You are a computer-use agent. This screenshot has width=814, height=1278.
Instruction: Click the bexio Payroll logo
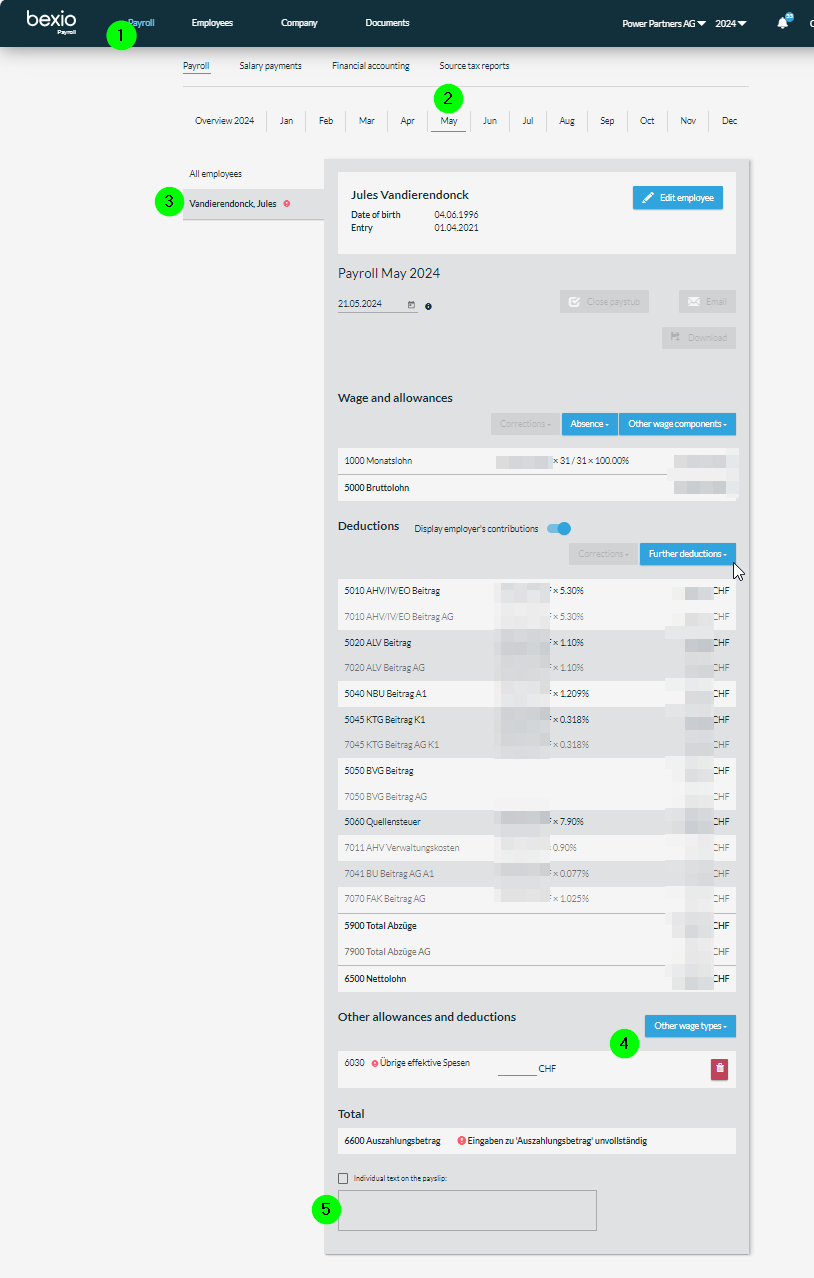coord(51,22)
